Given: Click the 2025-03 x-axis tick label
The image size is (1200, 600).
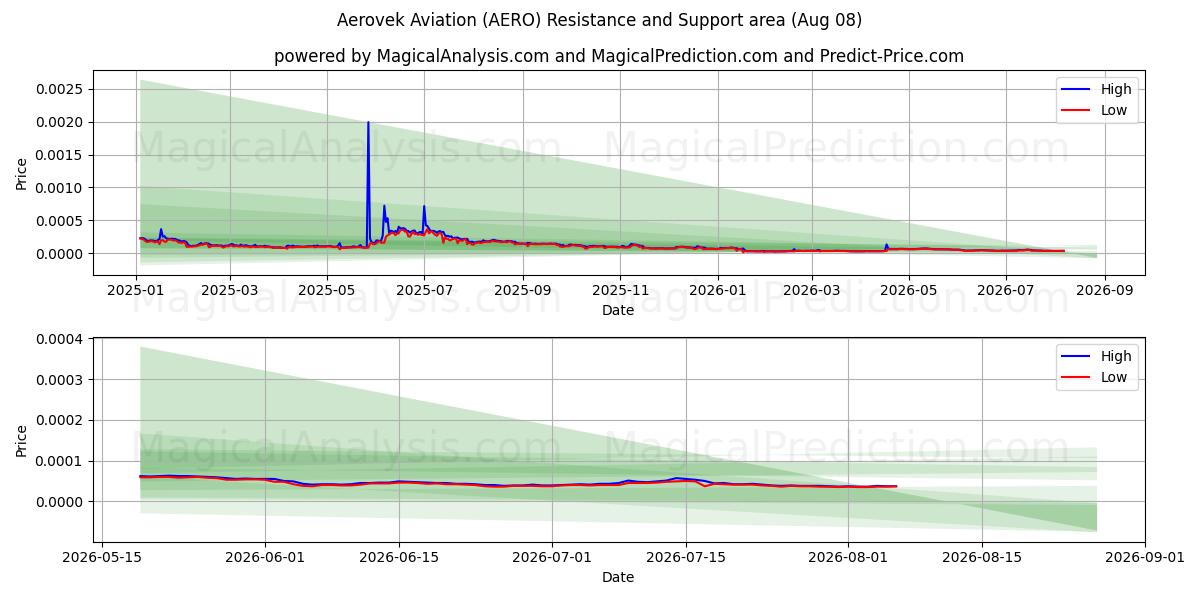Looking at the screenshot, I should tap(230, 291).
